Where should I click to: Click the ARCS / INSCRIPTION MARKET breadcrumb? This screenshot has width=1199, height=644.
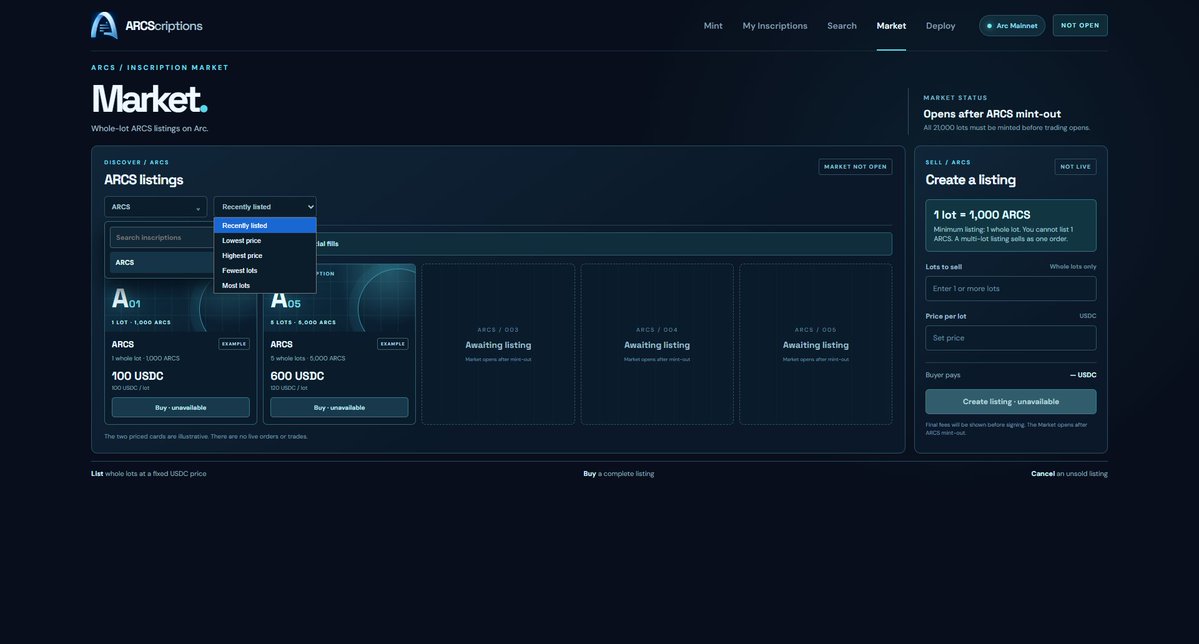coord(160,67)
